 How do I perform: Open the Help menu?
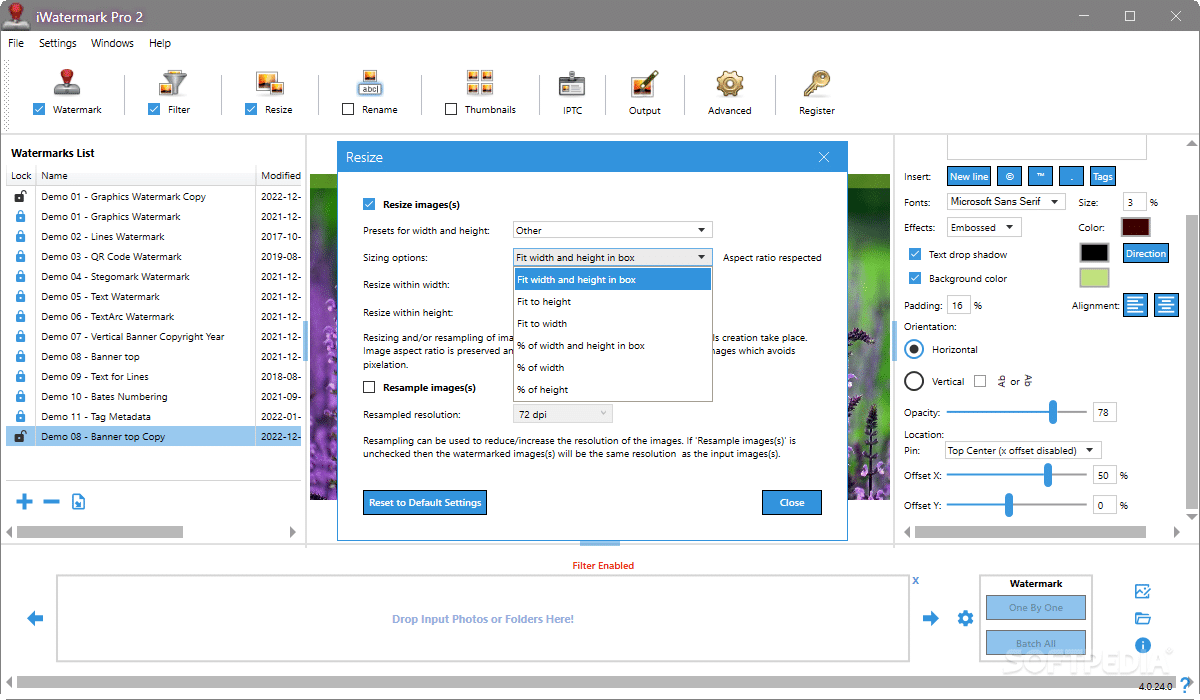(160, 43)
